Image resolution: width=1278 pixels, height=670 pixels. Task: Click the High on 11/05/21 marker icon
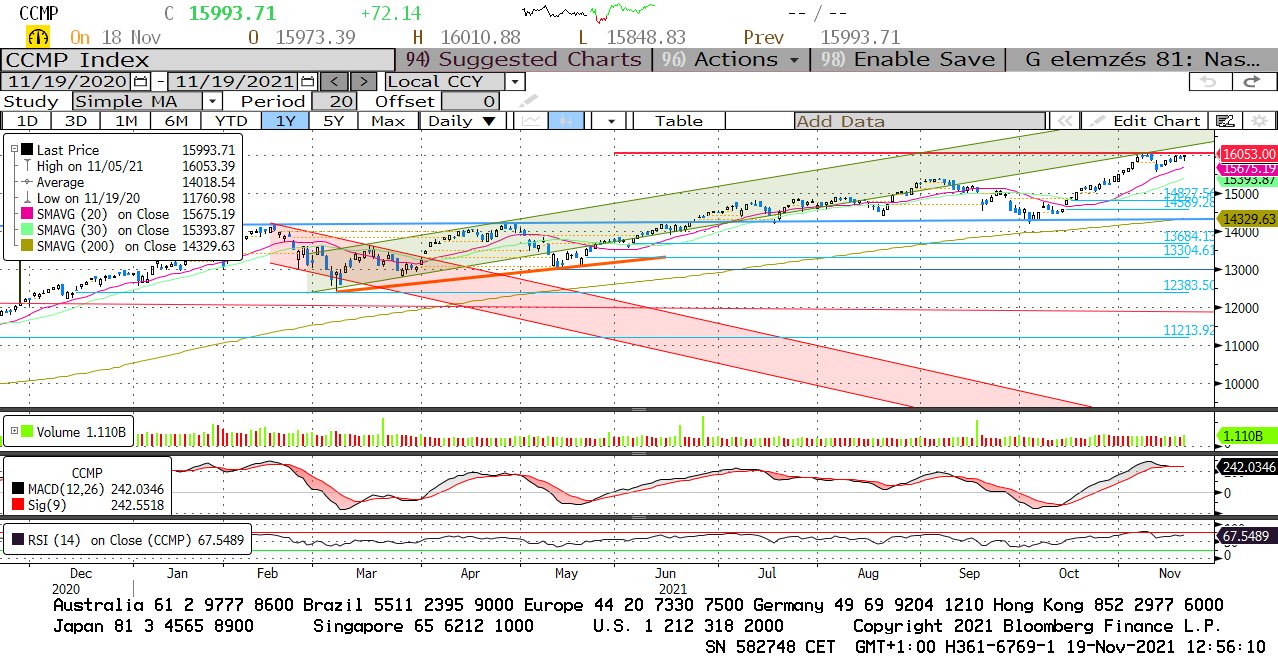pos(28,166)
